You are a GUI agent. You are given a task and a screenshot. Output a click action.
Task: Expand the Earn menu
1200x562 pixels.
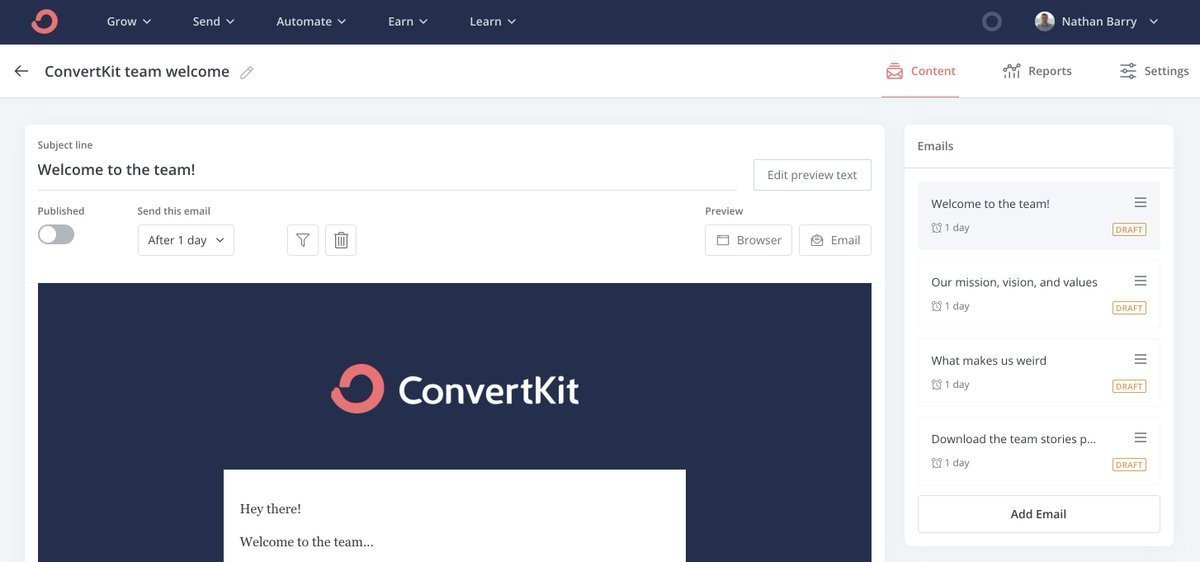click(x=408, y=21)
